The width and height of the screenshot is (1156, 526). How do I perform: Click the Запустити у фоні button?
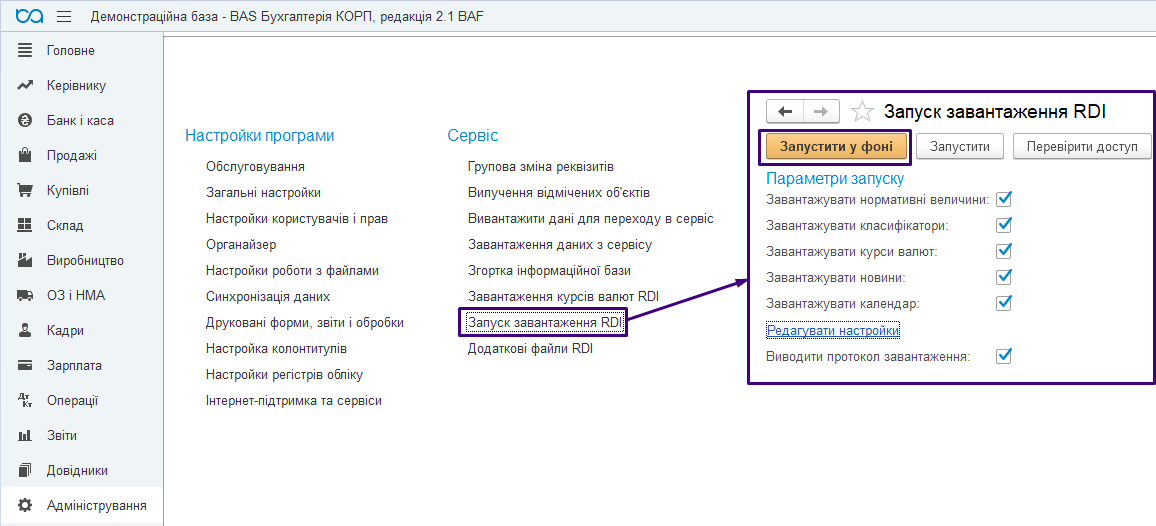(836, 147)
